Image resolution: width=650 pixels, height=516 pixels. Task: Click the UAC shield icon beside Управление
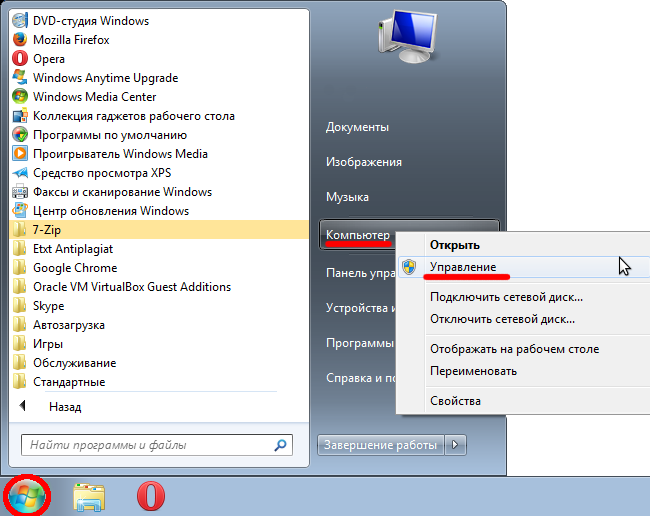[x=409, y=267]
